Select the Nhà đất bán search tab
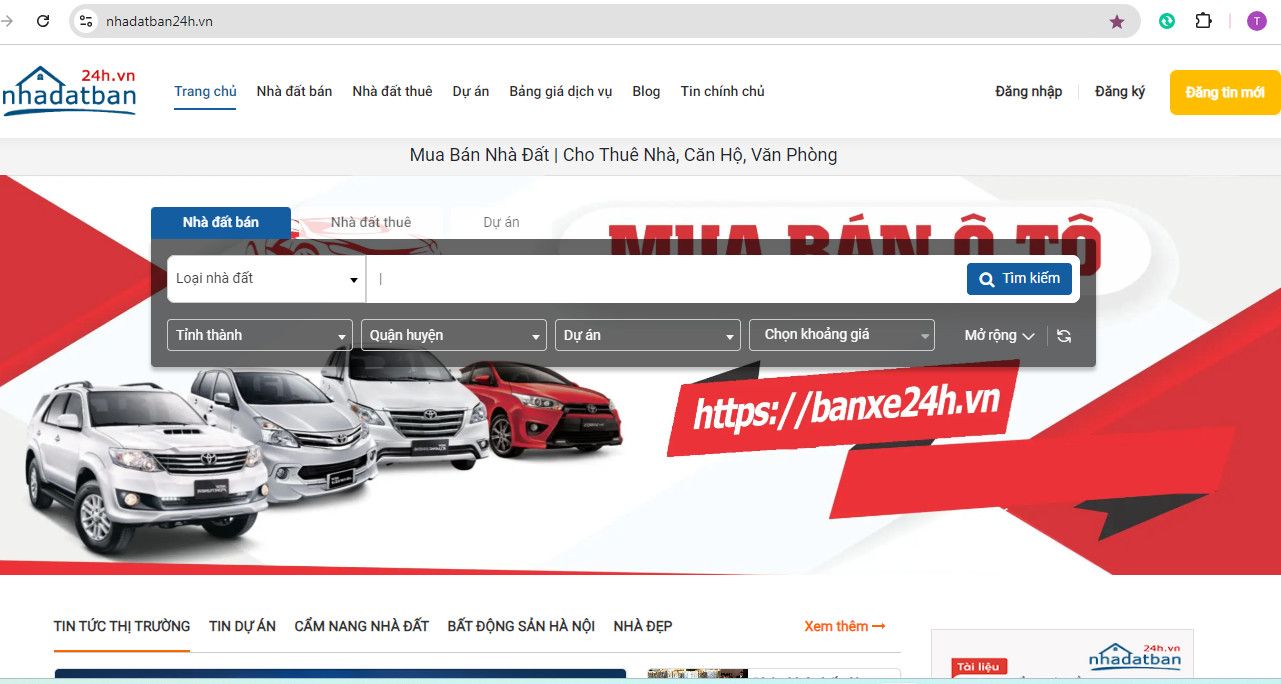This screenshot has width=1281, height=684. pyautogui.click(x=221, y=222)
